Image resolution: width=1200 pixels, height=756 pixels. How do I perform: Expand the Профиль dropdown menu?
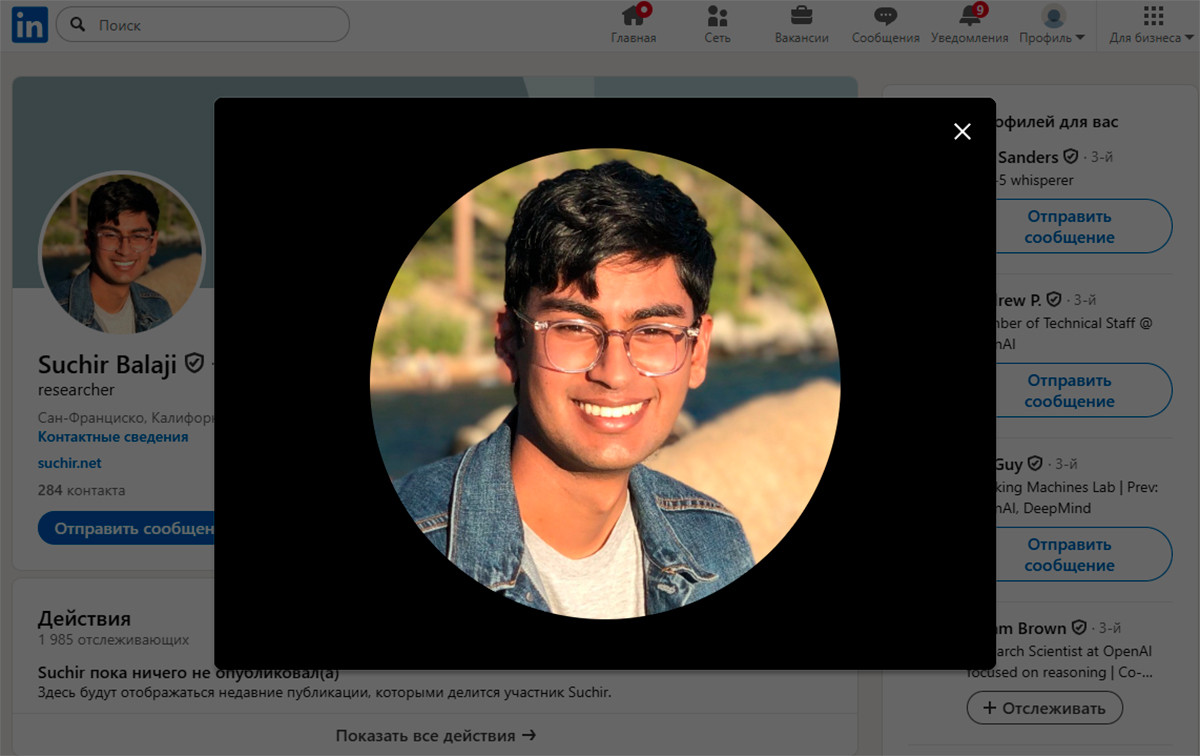point(1052,26)
